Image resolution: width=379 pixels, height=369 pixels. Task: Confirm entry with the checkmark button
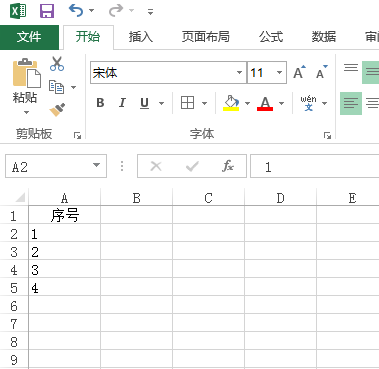[192, 166]
